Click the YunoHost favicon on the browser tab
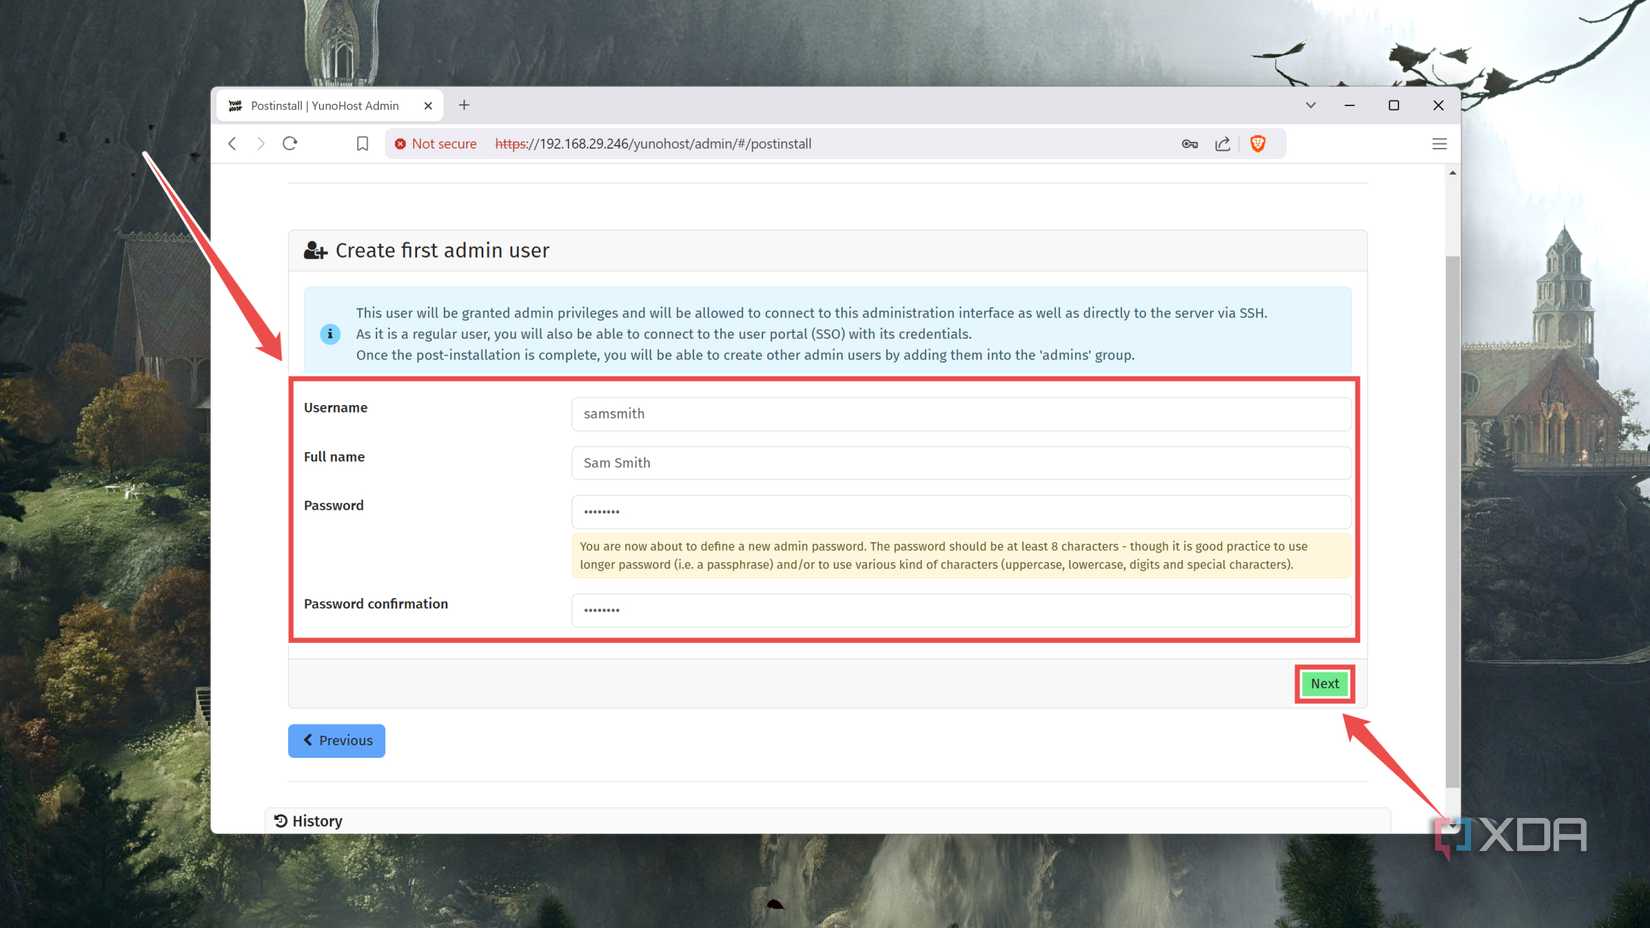The image size is (1650, 928). click(x=234, y=105)
